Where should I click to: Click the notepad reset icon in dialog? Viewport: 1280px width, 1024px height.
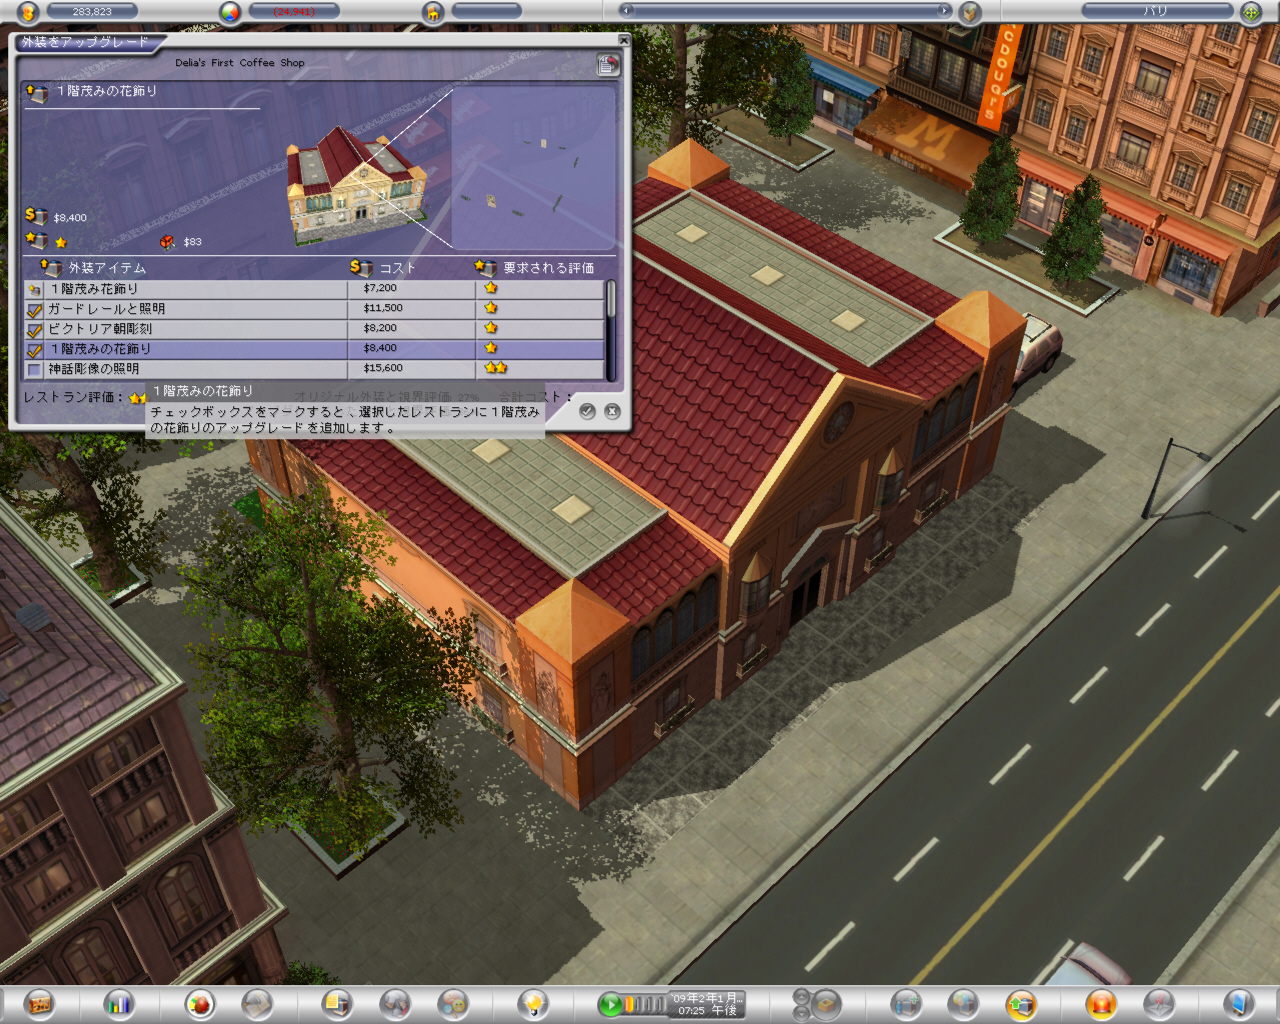point(607,65)
